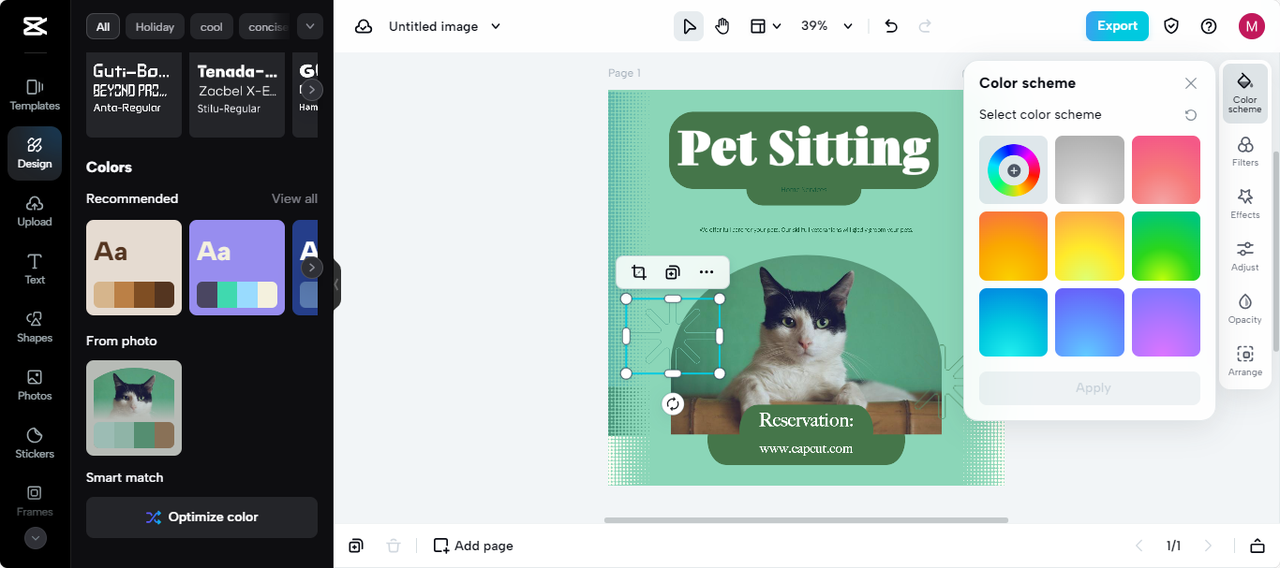The image size is (1280, 568).
Task: Select the All style filter tag
Action: pyautogui.click(x=103, y=26)
